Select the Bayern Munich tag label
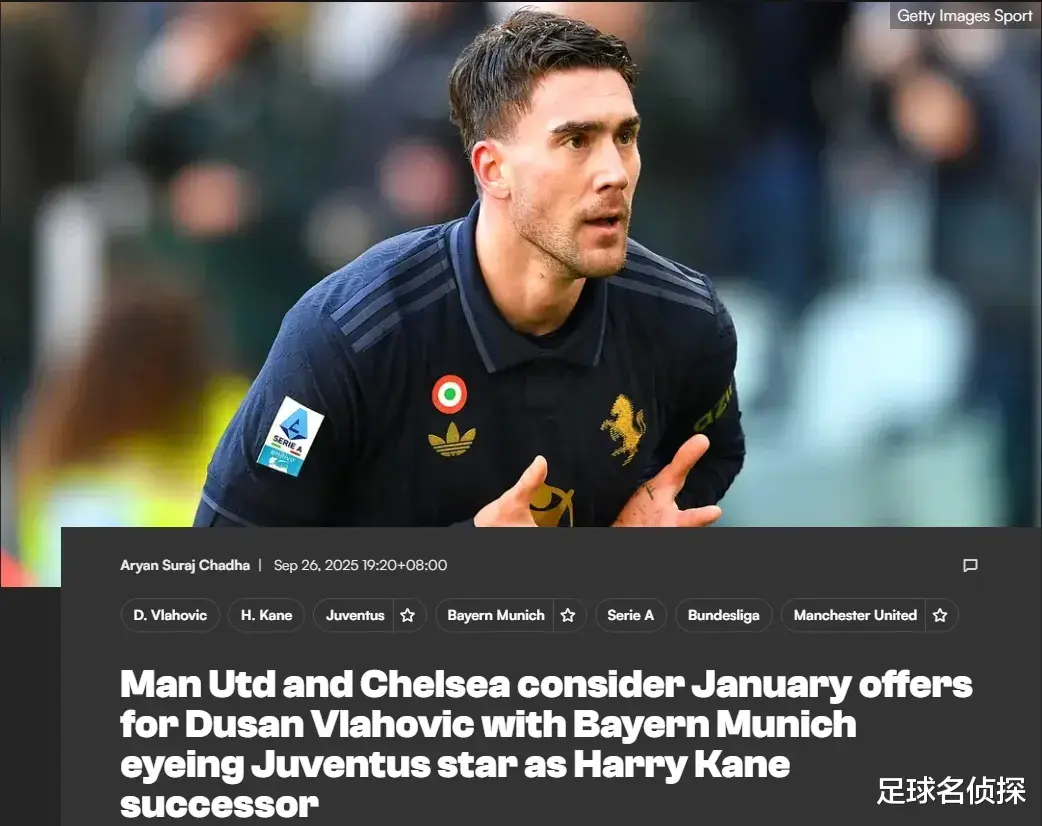Viewport: 1042px width, 826px height. pos(496,615)
